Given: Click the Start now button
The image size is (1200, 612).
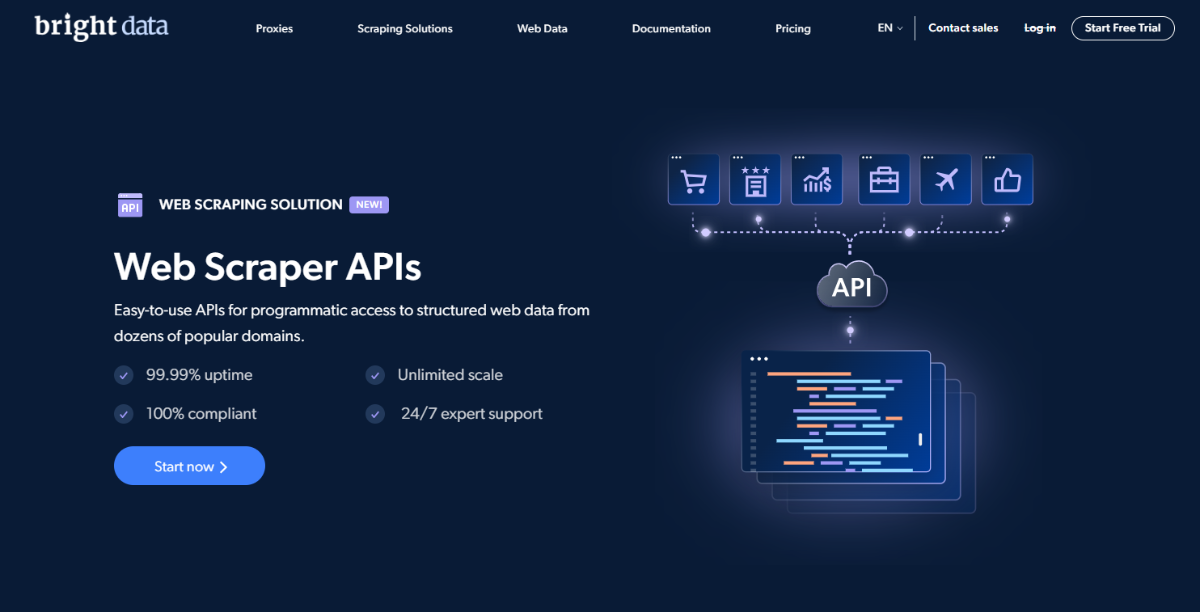Looking at the screenshot, I should (x=189, y=466).
